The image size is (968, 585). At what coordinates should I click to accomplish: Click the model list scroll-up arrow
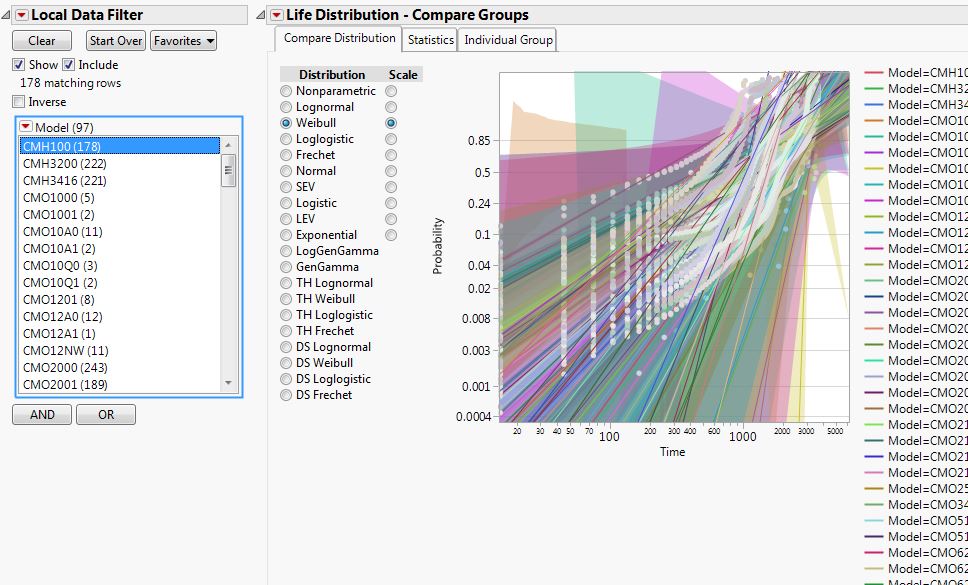tap(229, 145)
